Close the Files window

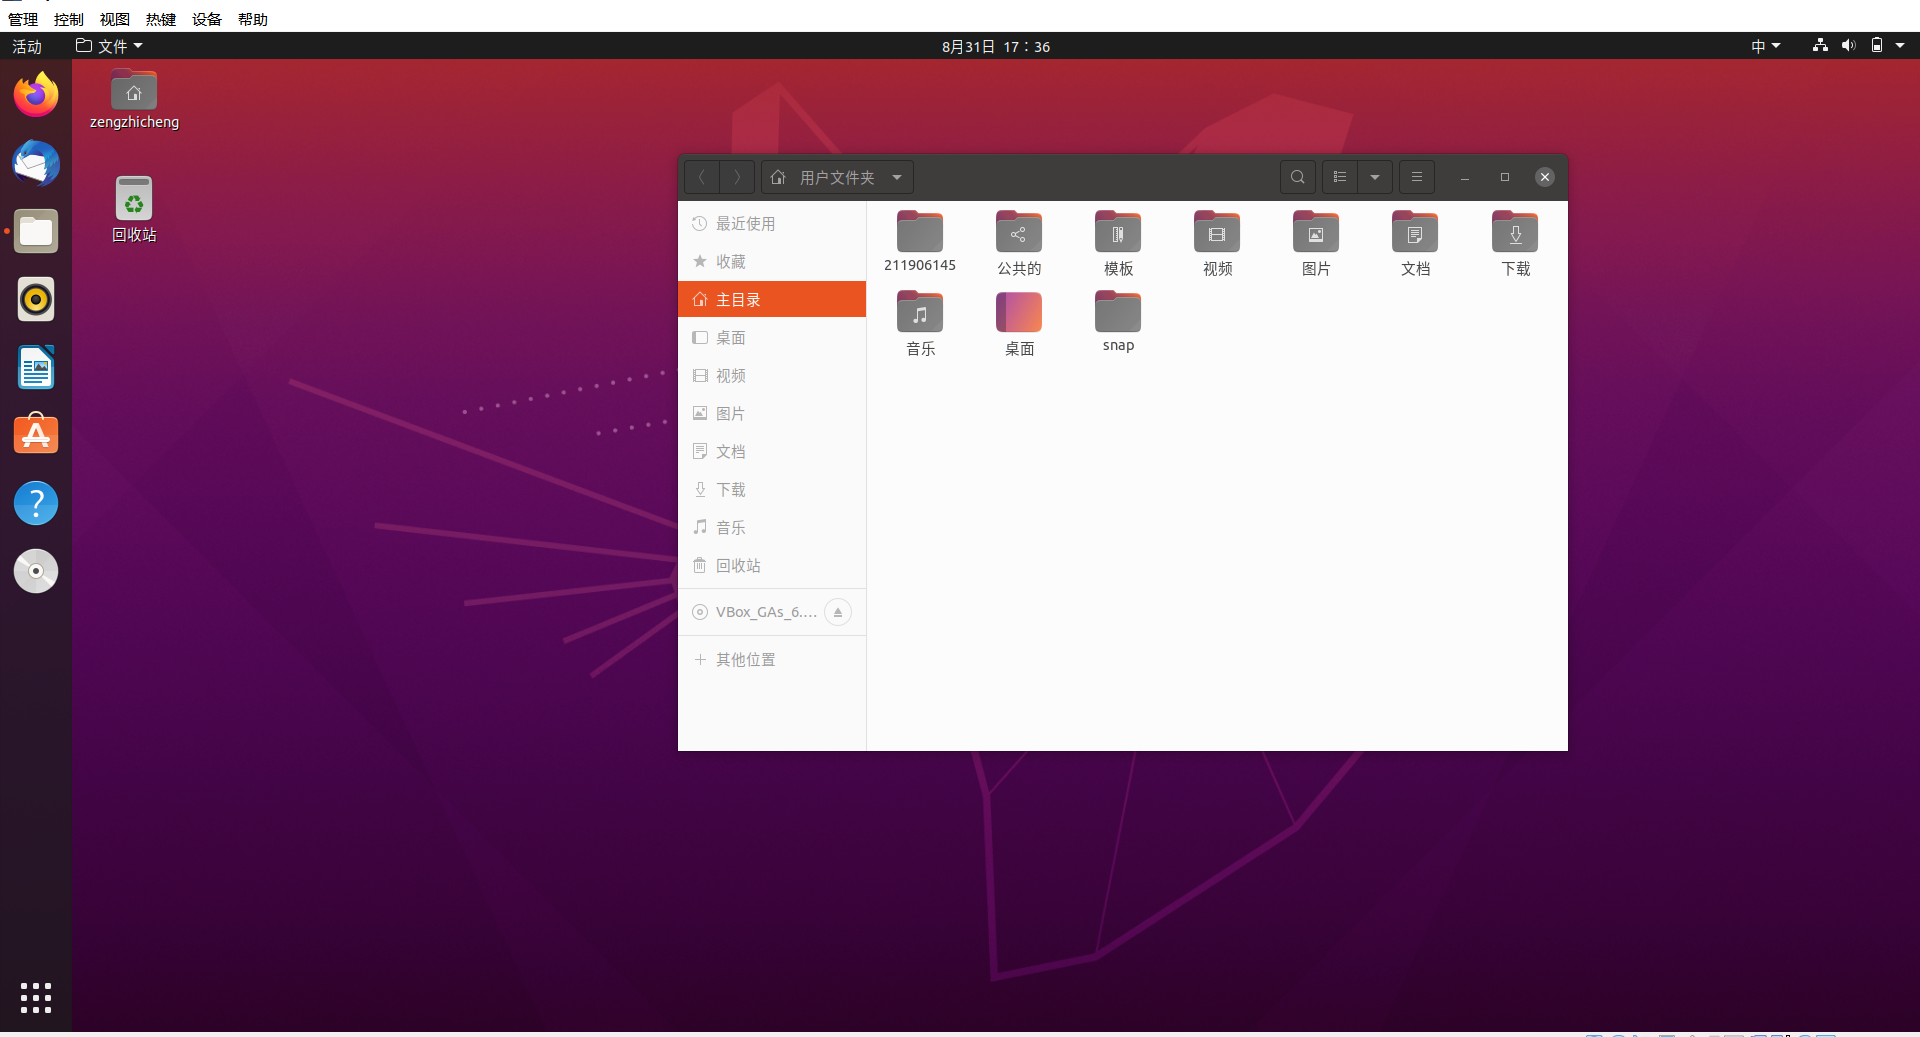(1545, 177)
